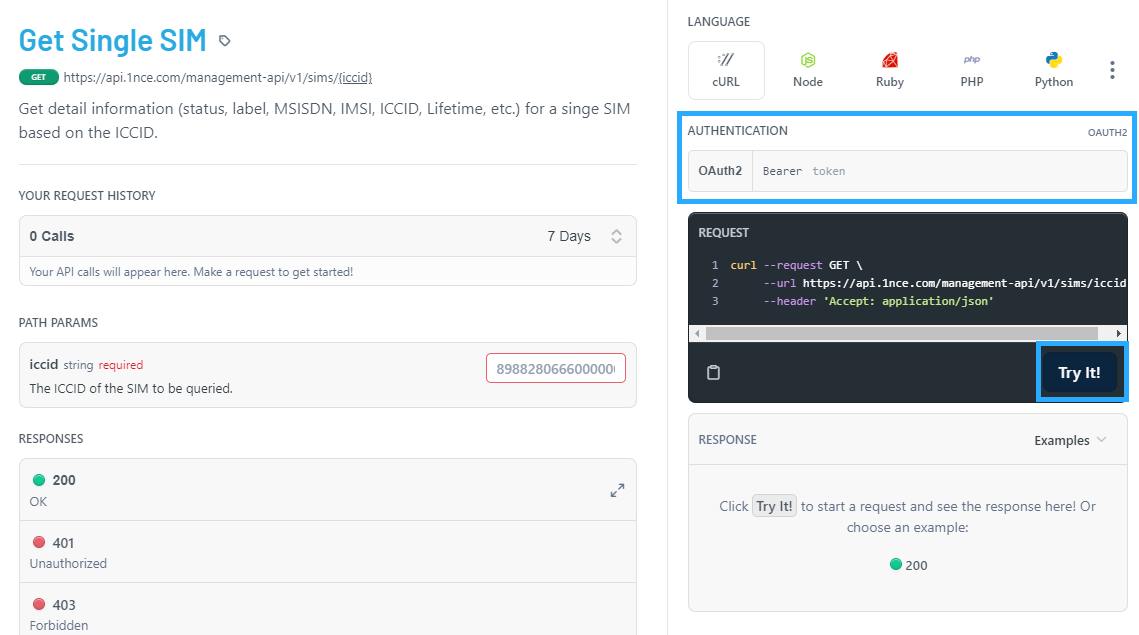Switch to the Python language icon

1053,61
